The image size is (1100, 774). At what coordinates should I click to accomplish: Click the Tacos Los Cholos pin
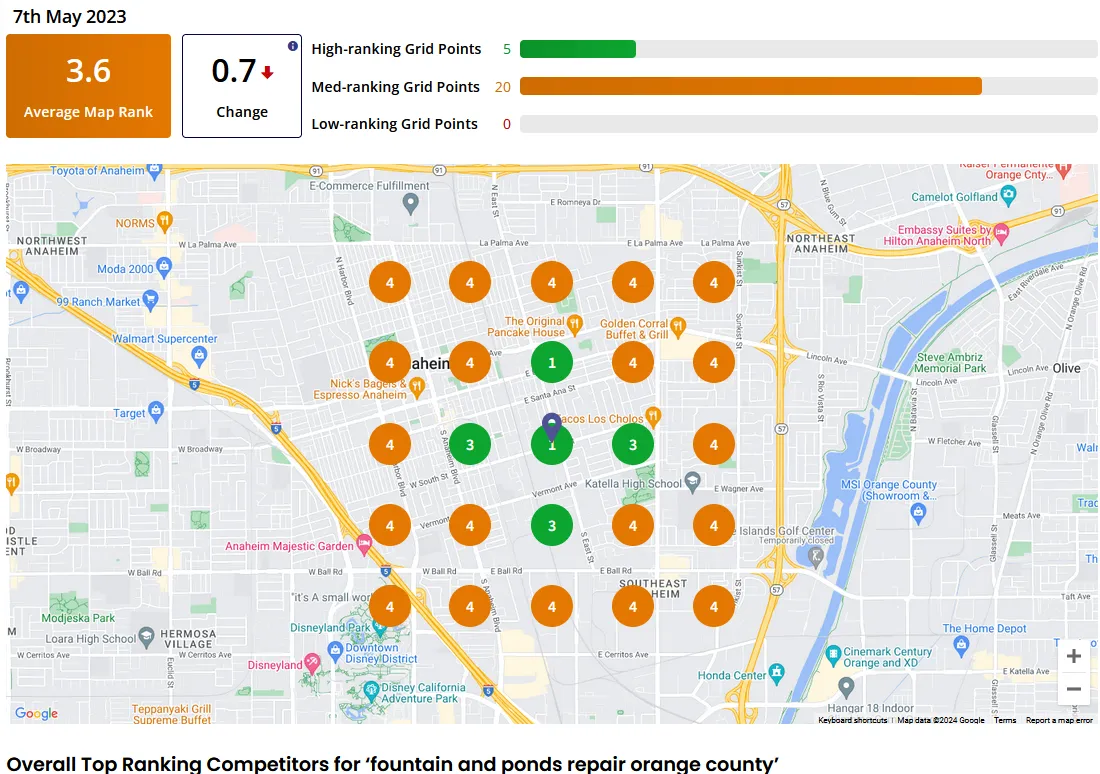coord(652,417)
